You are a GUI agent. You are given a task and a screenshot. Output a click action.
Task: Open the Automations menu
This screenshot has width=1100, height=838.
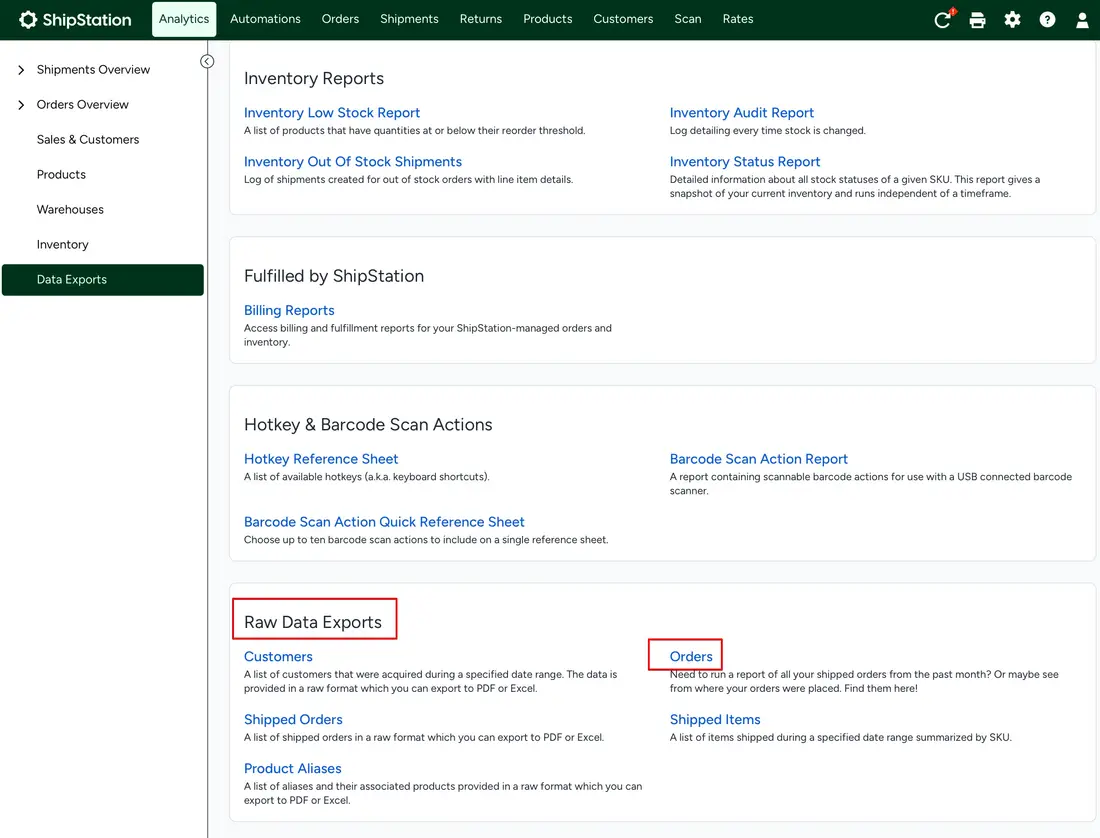point(265,19)
